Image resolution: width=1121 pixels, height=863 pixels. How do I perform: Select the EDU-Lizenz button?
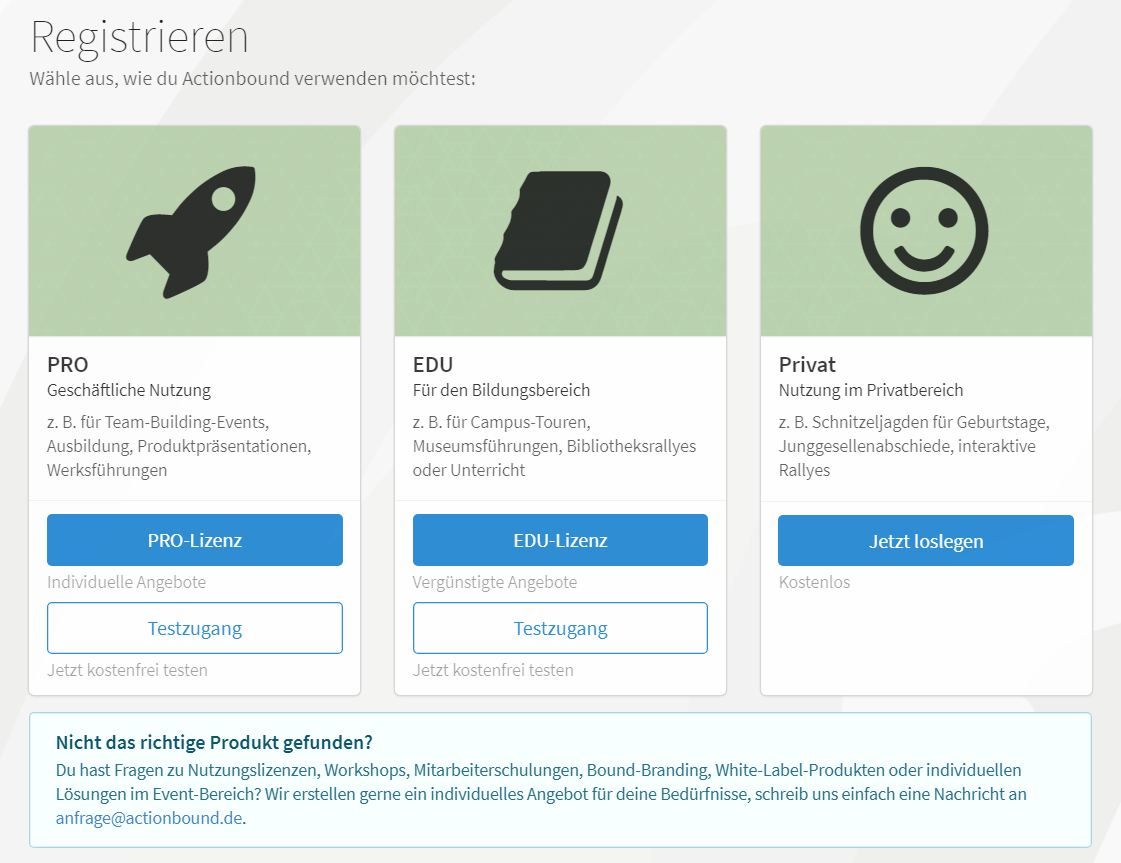tap(560, 540)
